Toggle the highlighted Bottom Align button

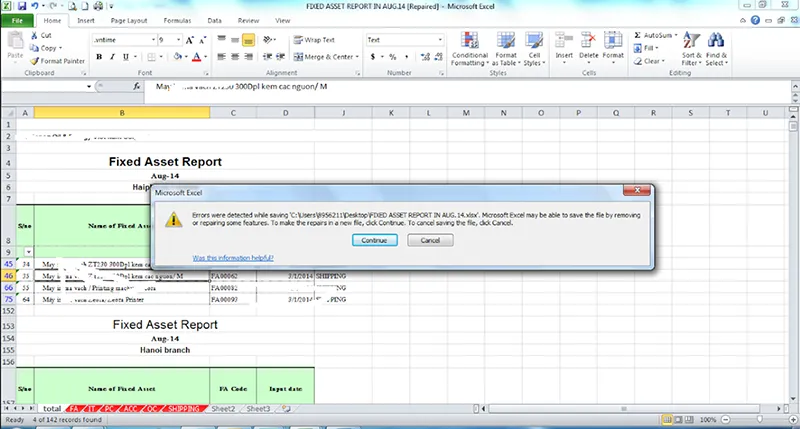tap(248, 40)
